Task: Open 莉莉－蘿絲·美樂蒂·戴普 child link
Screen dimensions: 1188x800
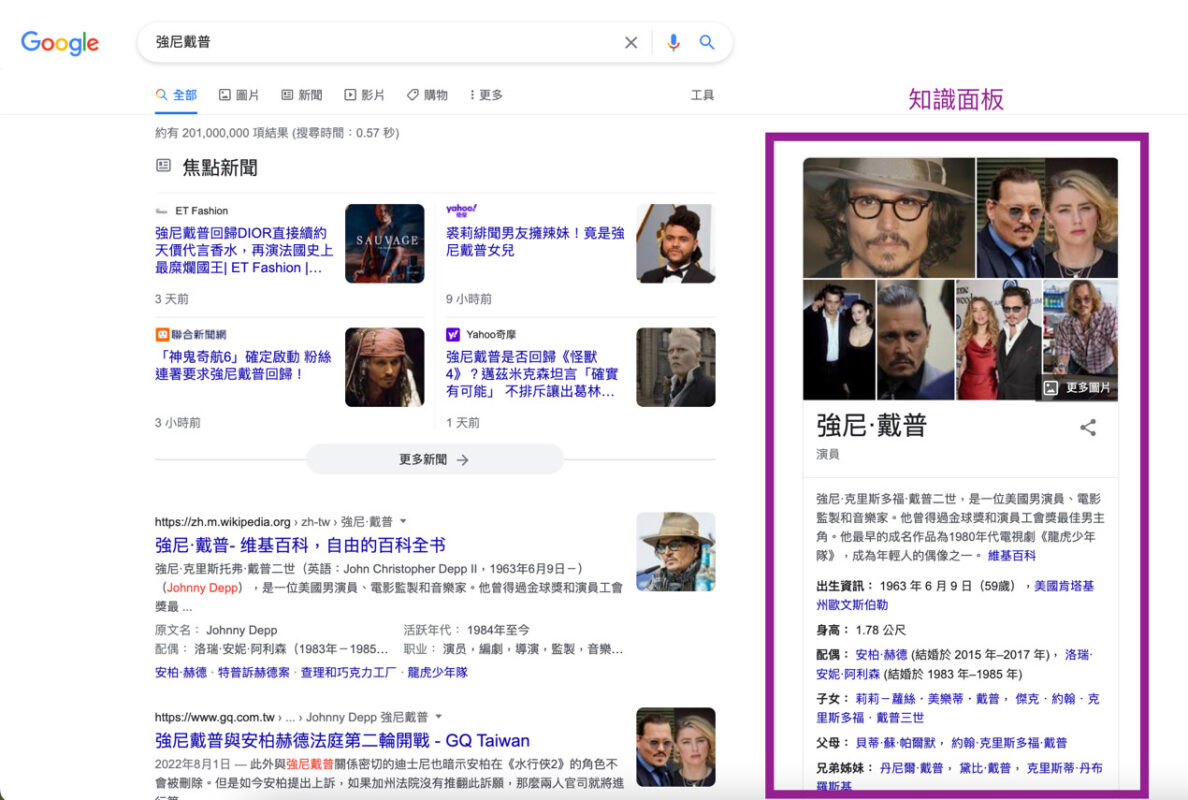Action: (927, 698)
